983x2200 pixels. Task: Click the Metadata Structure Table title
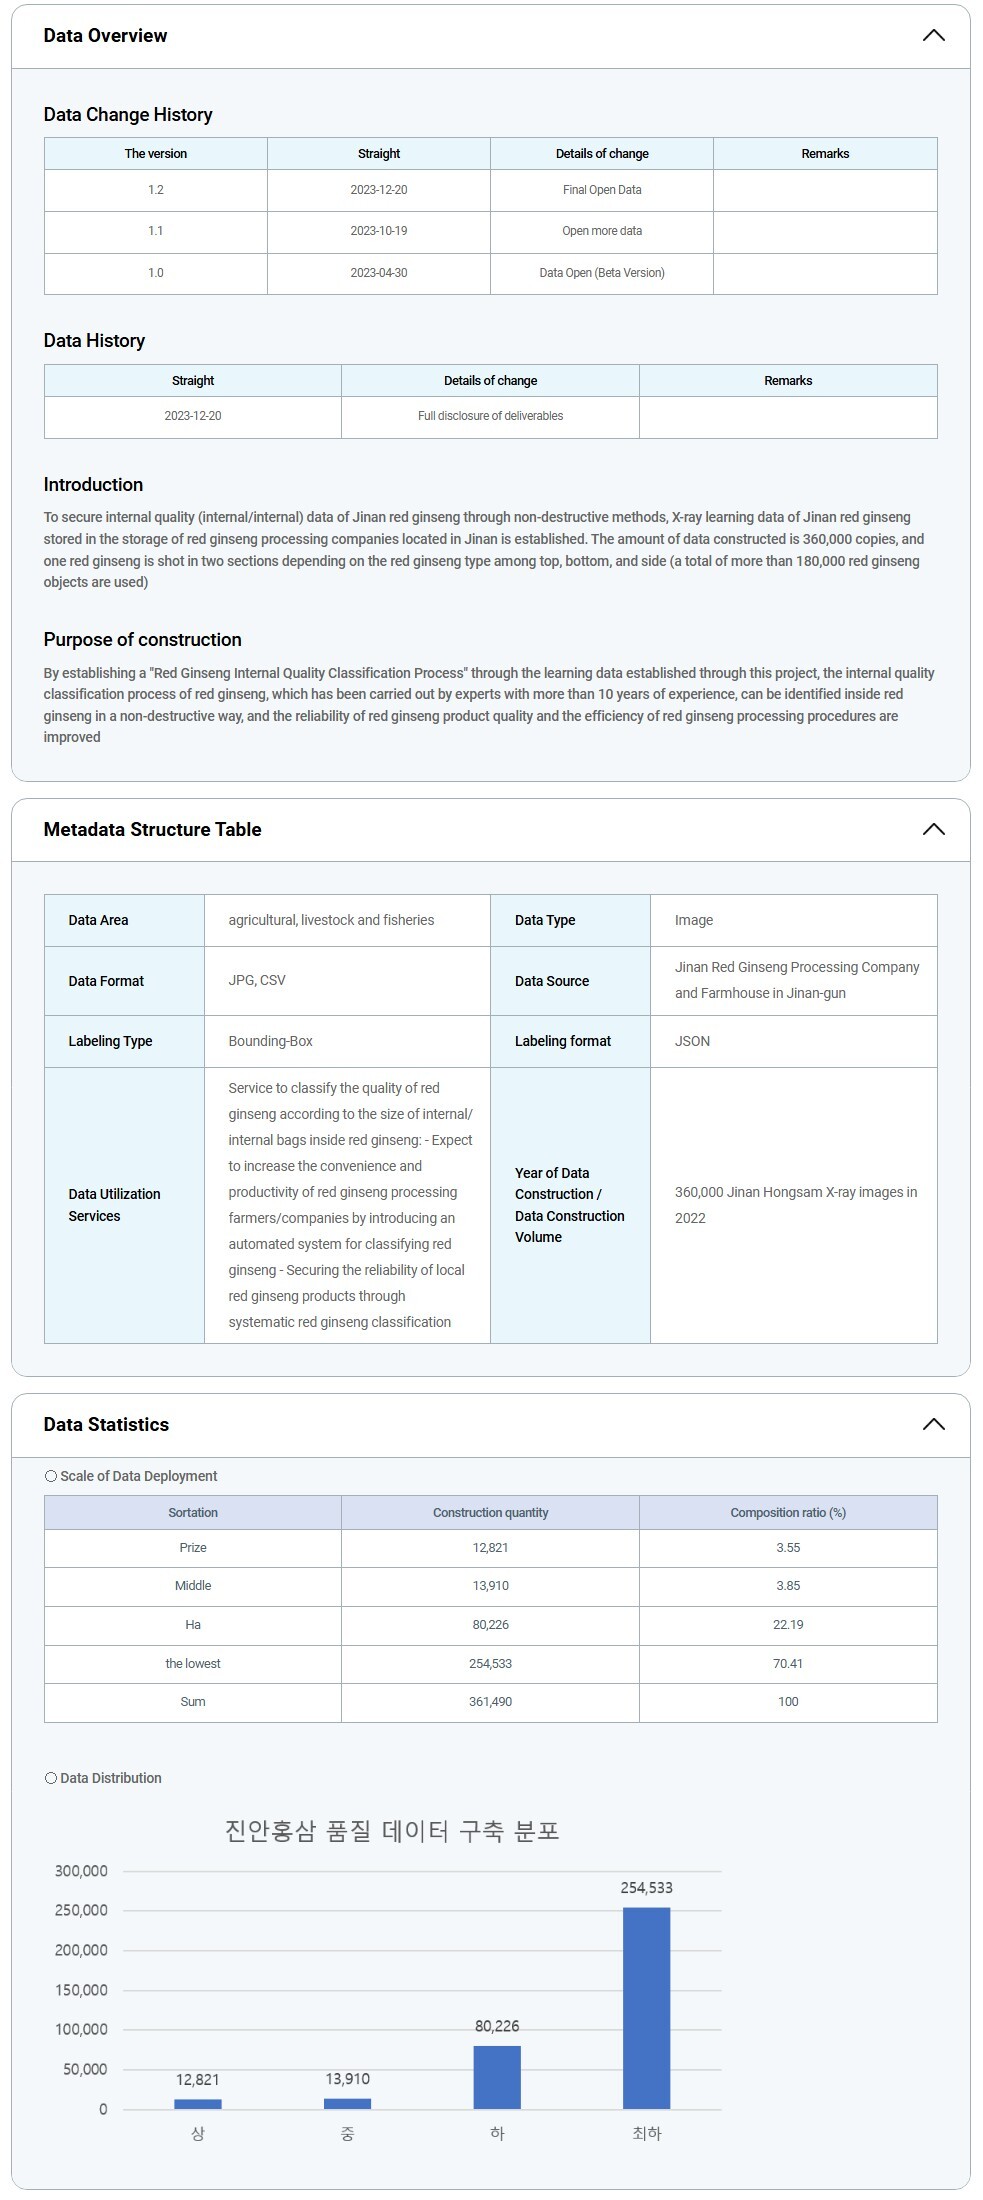pyautogui.click(x=152, y=829)
